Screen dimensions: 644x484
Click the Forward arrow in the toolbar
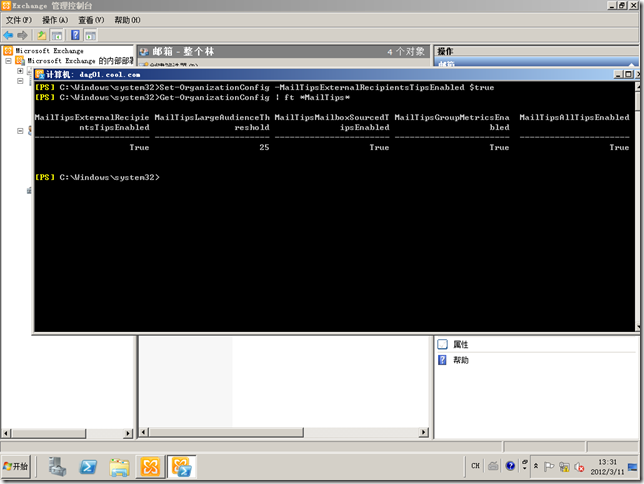point(23,35)
